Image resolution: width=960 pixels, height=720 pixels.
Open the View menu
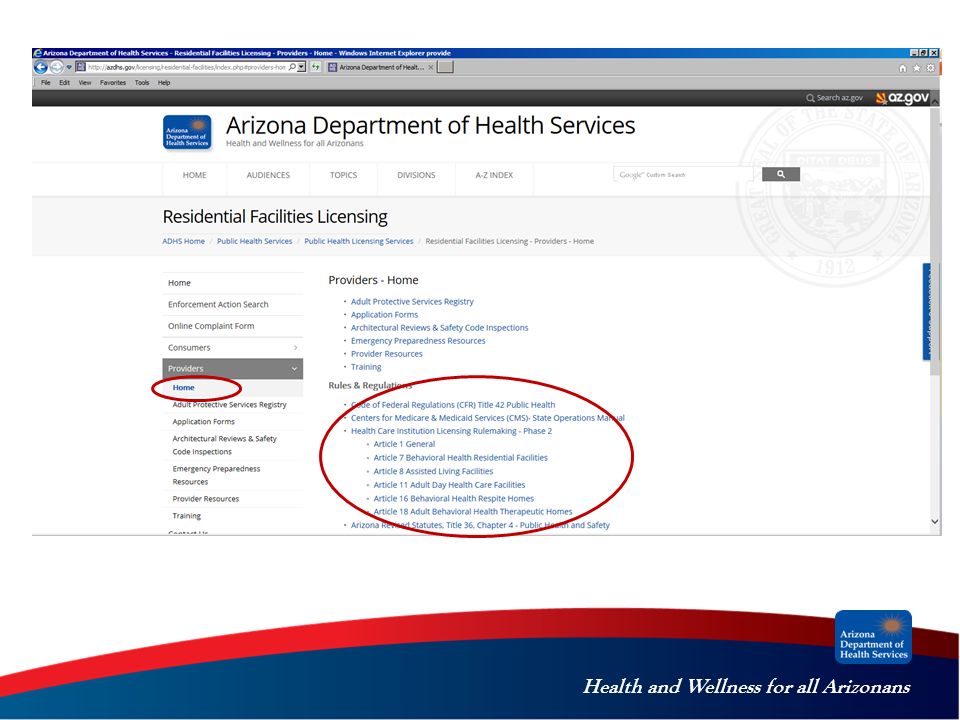(84, 83)
